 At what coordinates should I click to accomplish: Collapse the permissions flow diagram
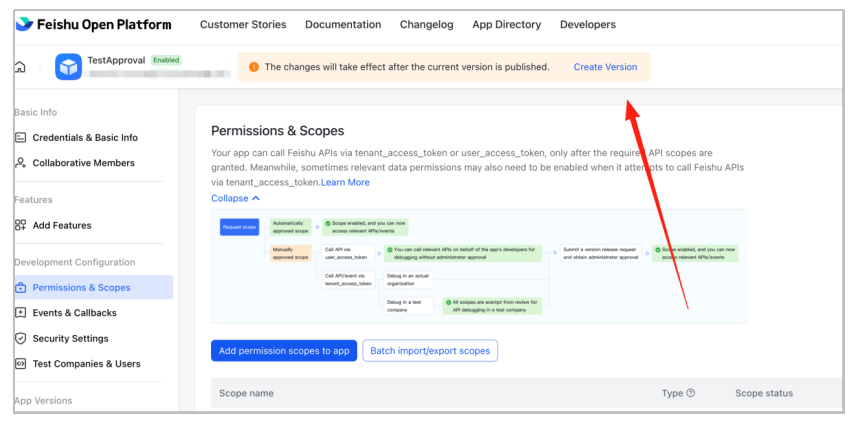tap(235, 198)
